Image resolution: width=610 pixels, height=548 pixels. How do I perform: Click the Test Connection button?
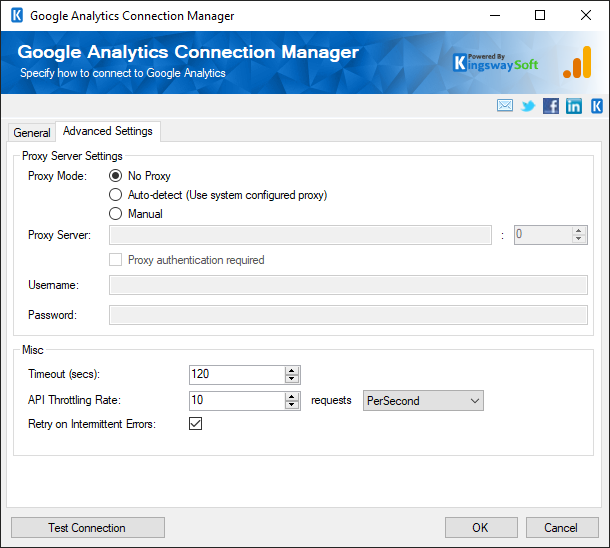point(88,528)
